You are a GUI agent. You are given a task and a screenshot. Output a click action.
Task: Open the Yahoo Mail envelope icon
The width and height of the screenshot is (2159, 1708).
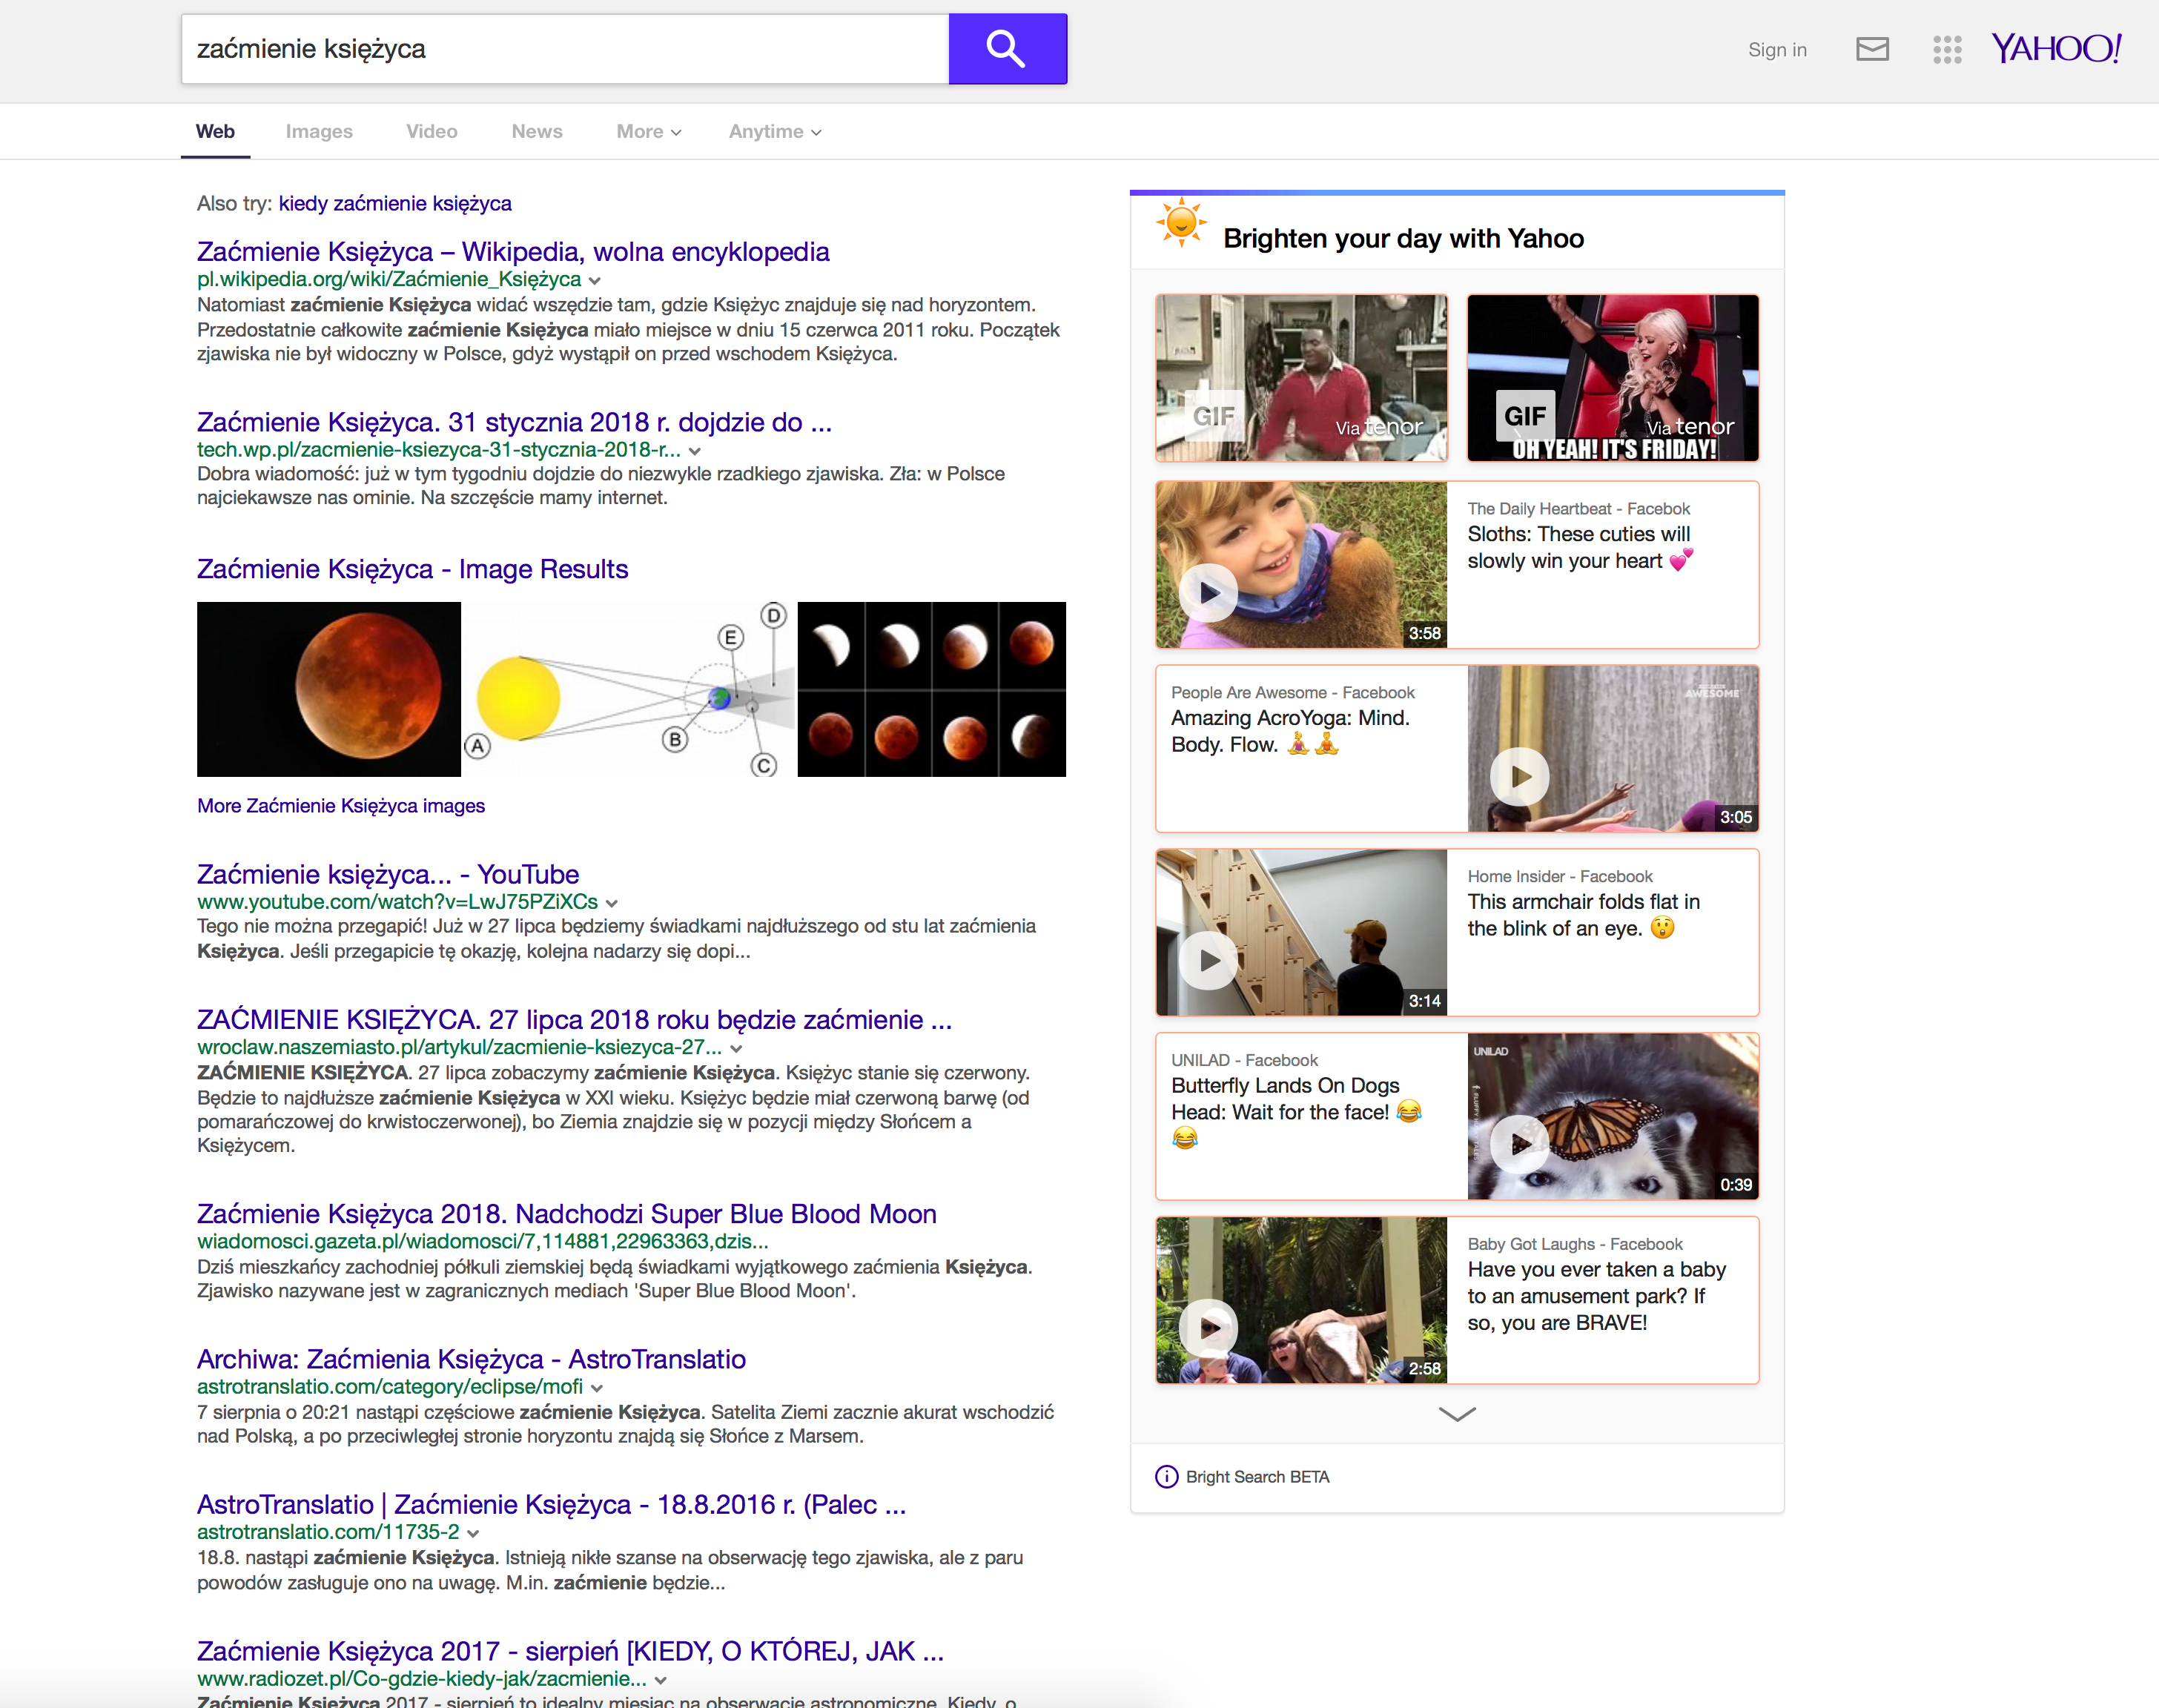(1872, 49)
